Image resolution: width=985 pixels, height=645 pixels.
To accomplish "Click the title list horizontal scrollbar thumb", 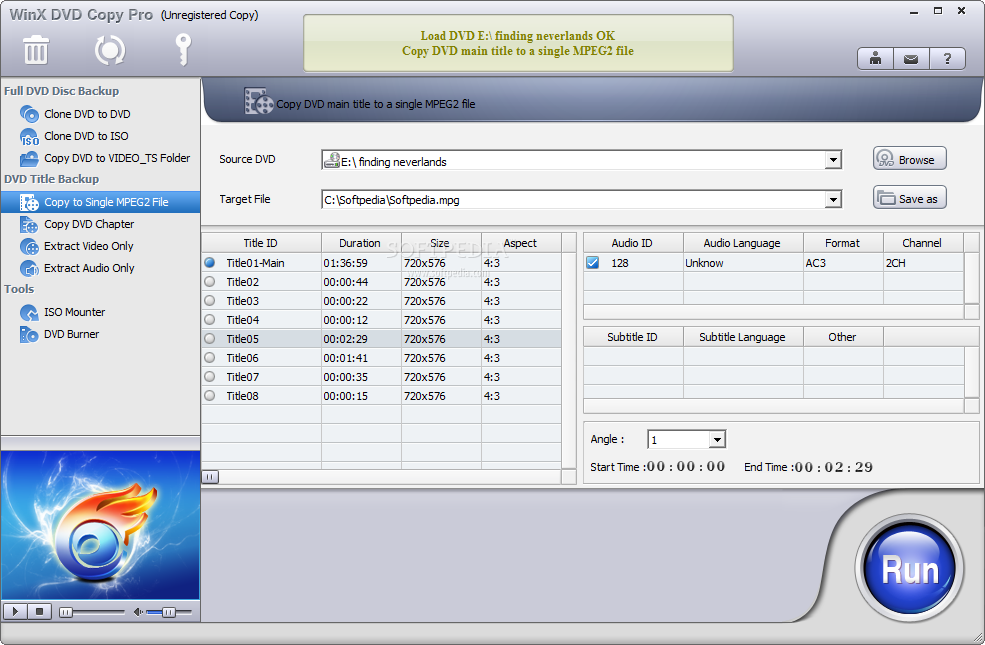I will 210,477.
